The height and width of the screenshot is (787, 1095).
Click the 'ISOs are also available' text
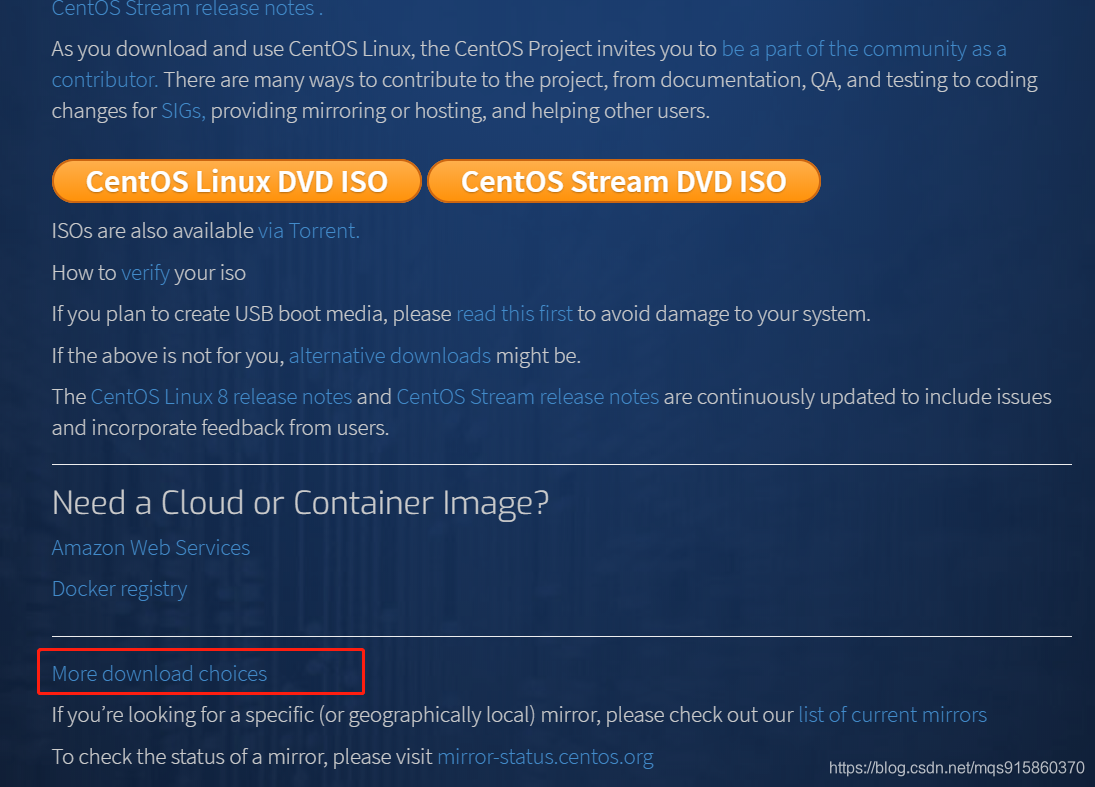[x=153, y=231]
